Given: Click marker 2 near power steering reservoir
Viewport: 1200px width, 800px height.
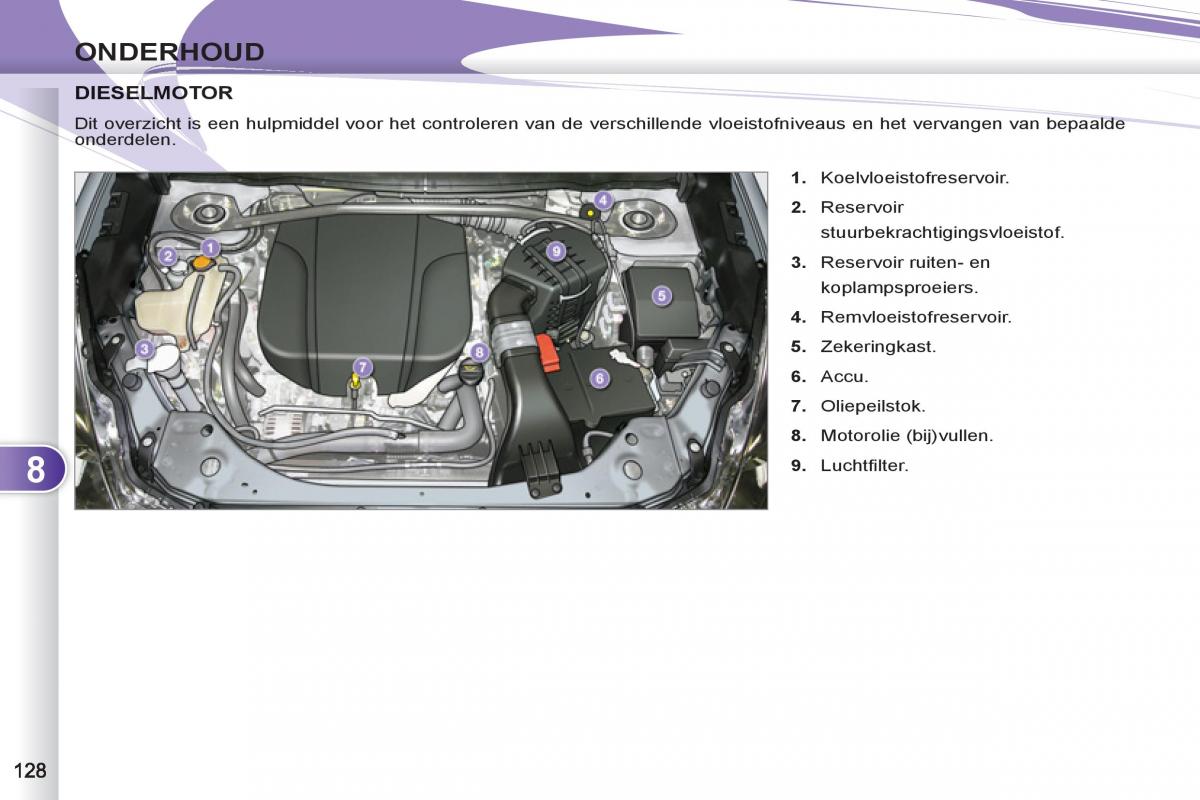Looking at the screenshot, I should (x=169, y=256).
